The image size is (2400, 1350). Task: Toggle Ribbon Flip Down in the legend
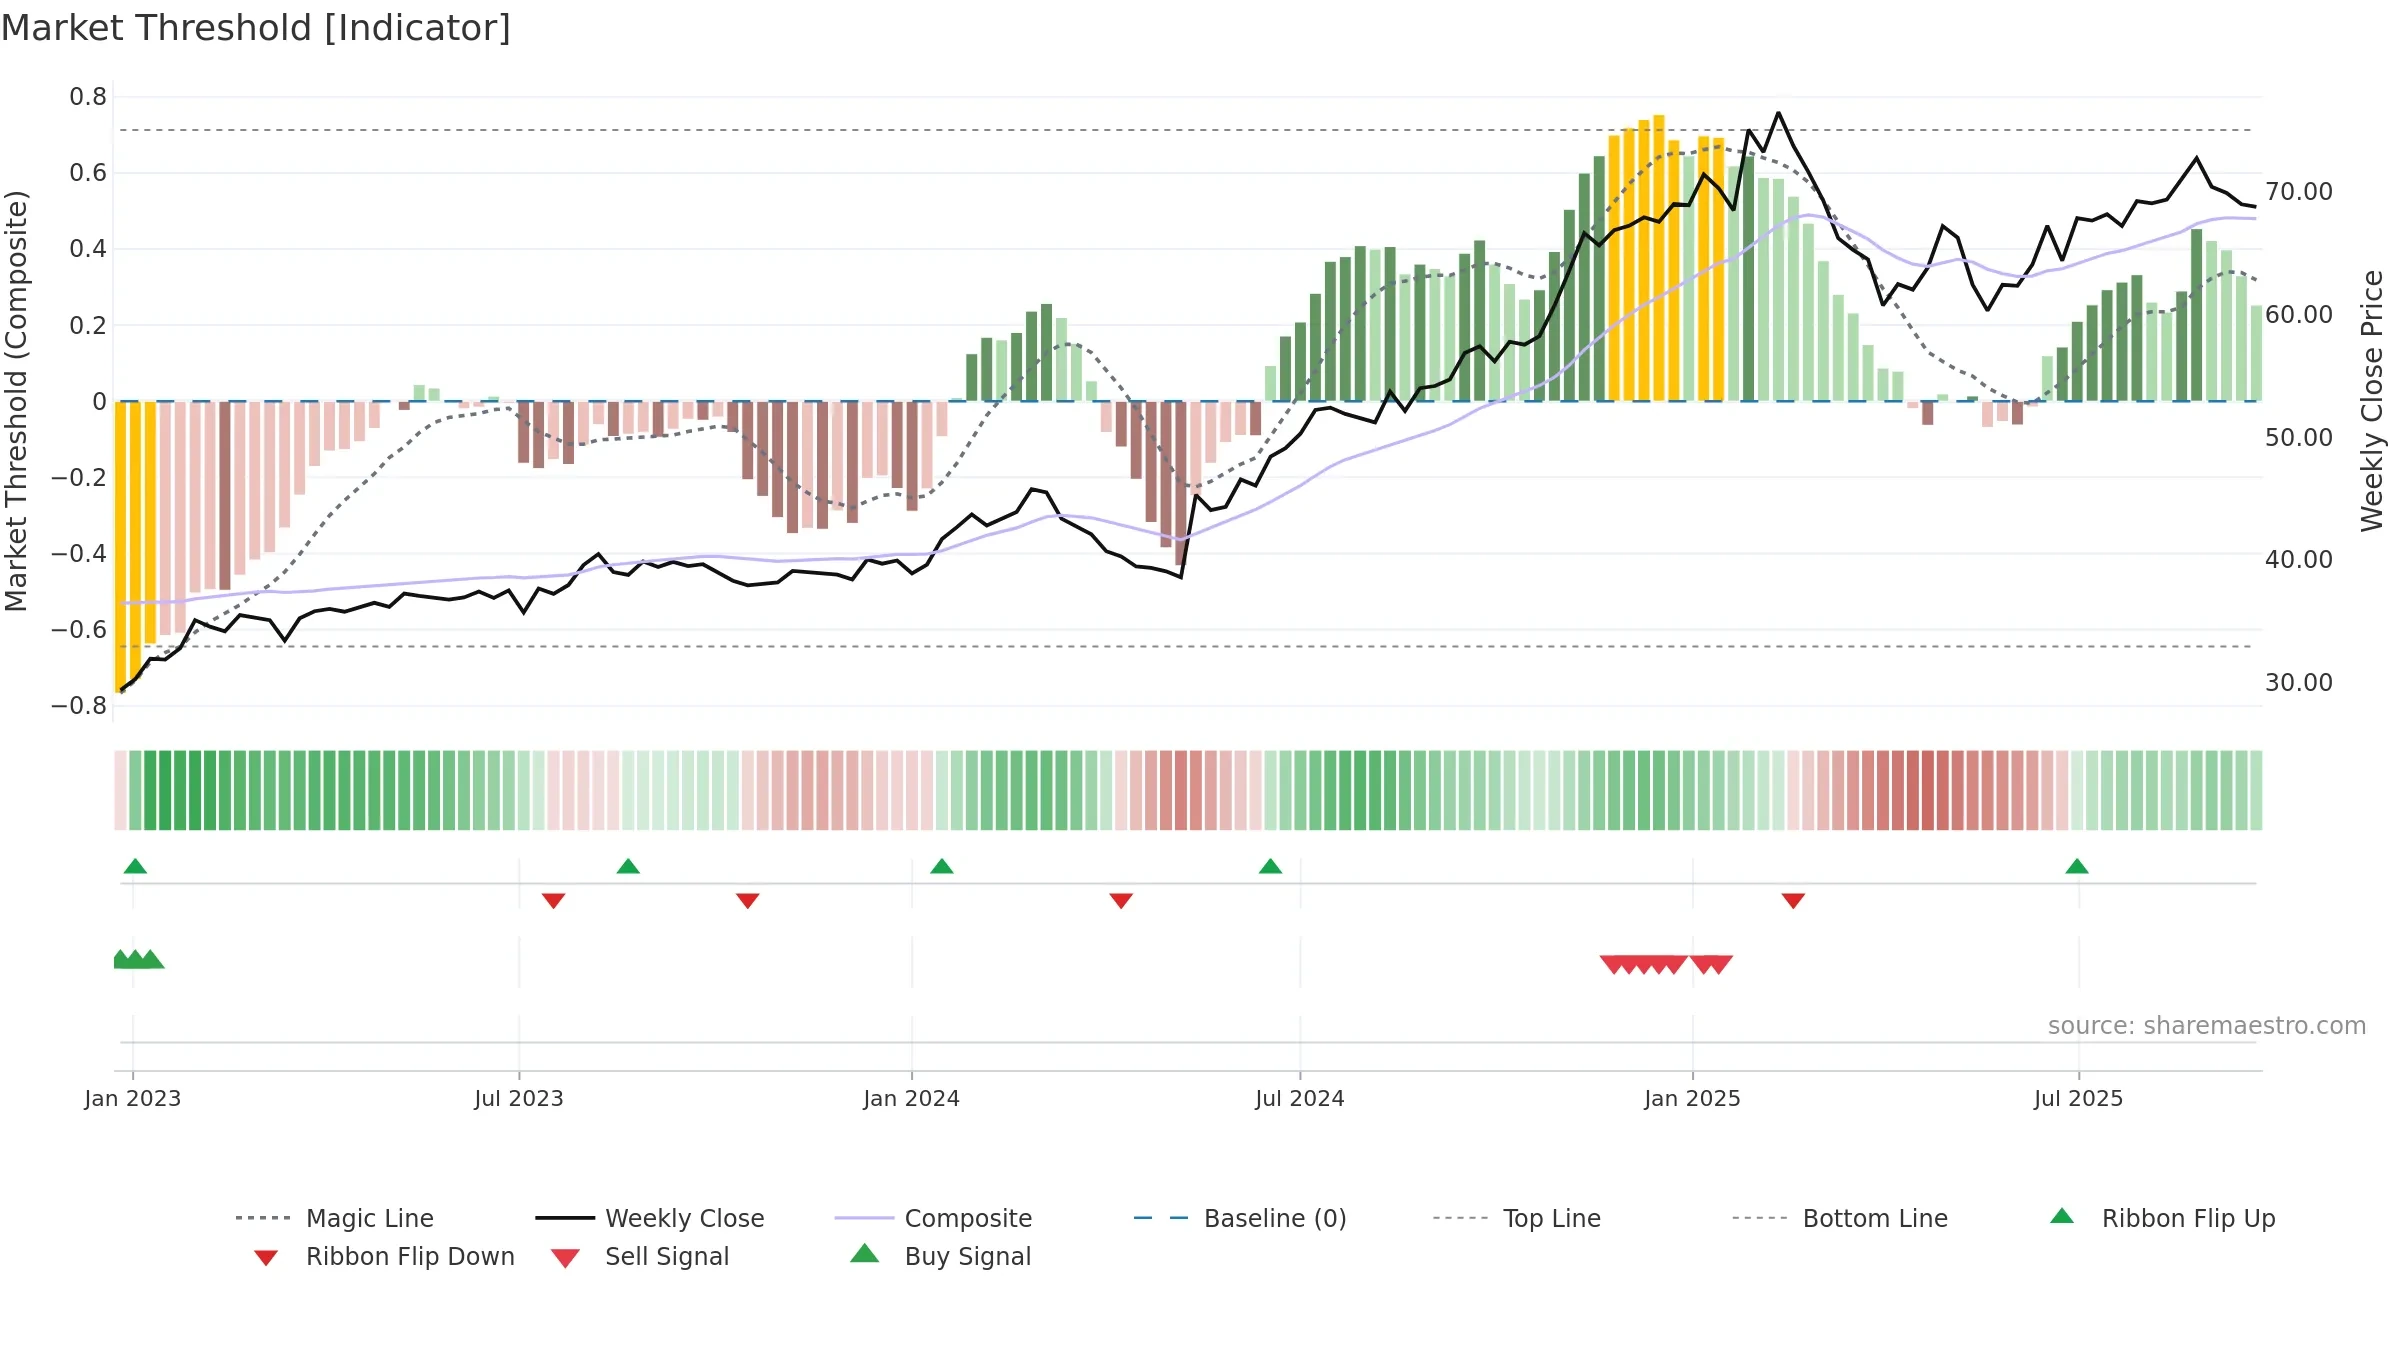(383, 1256)
